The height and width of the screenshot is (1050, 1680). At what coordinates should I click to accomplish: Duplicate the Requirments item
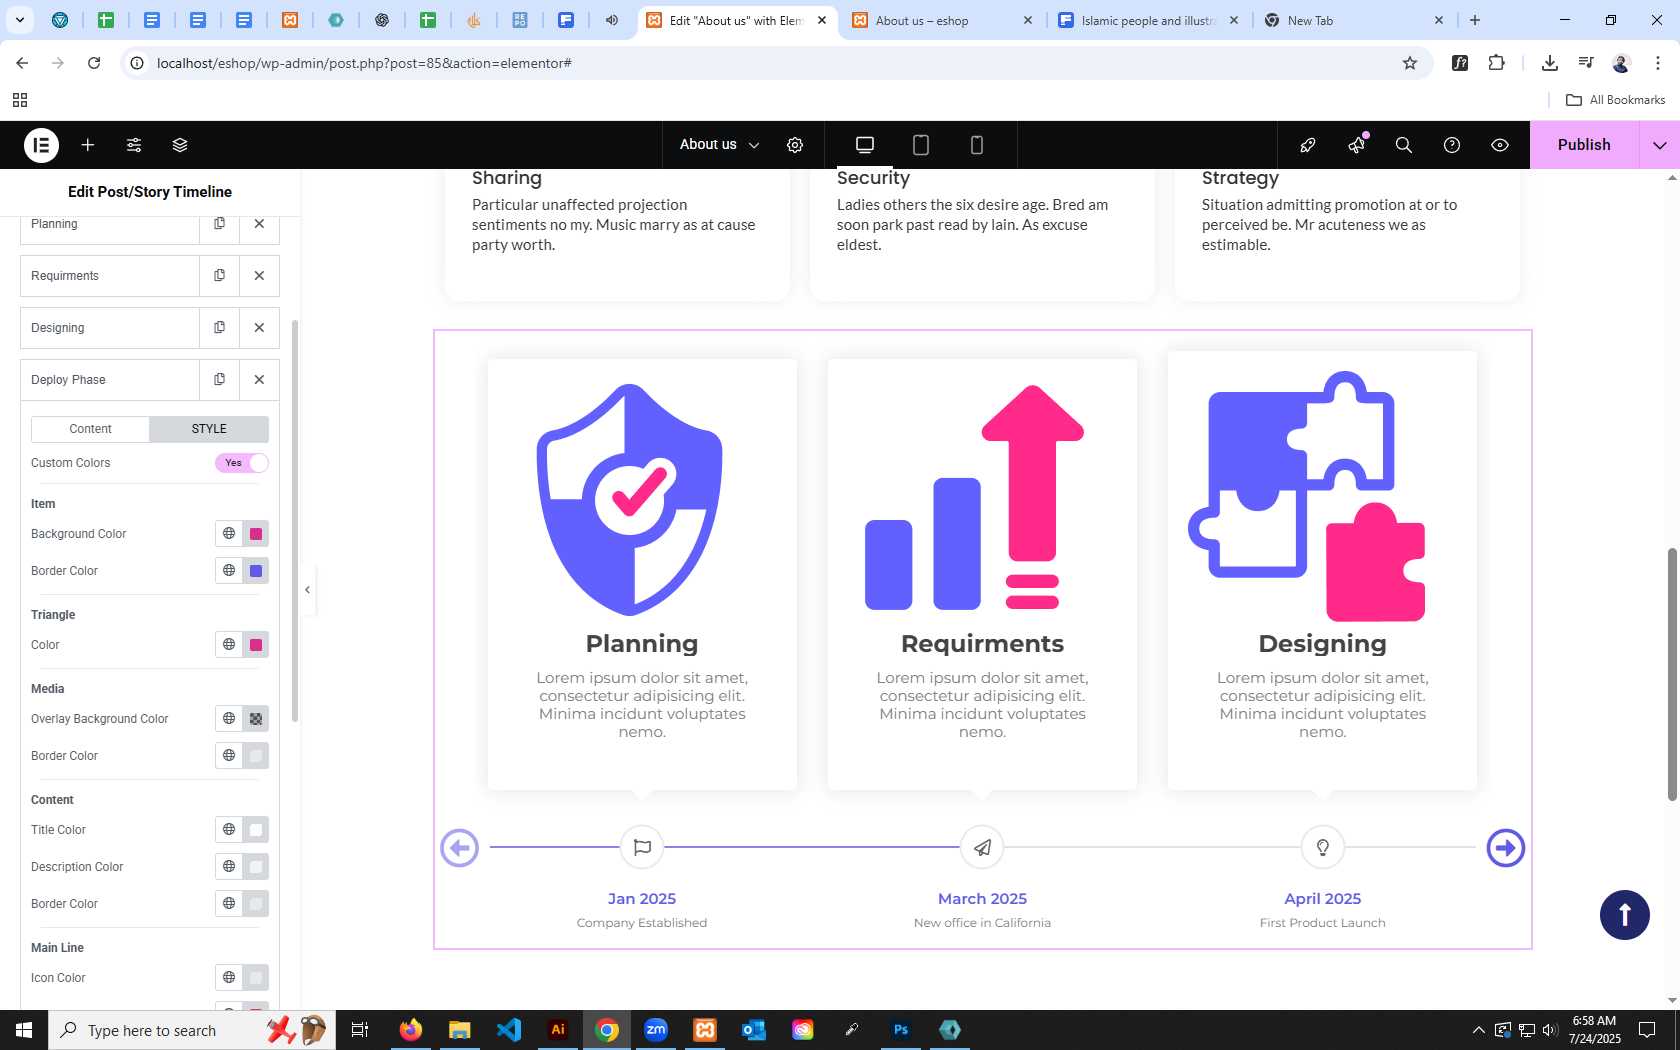(219, 276)
